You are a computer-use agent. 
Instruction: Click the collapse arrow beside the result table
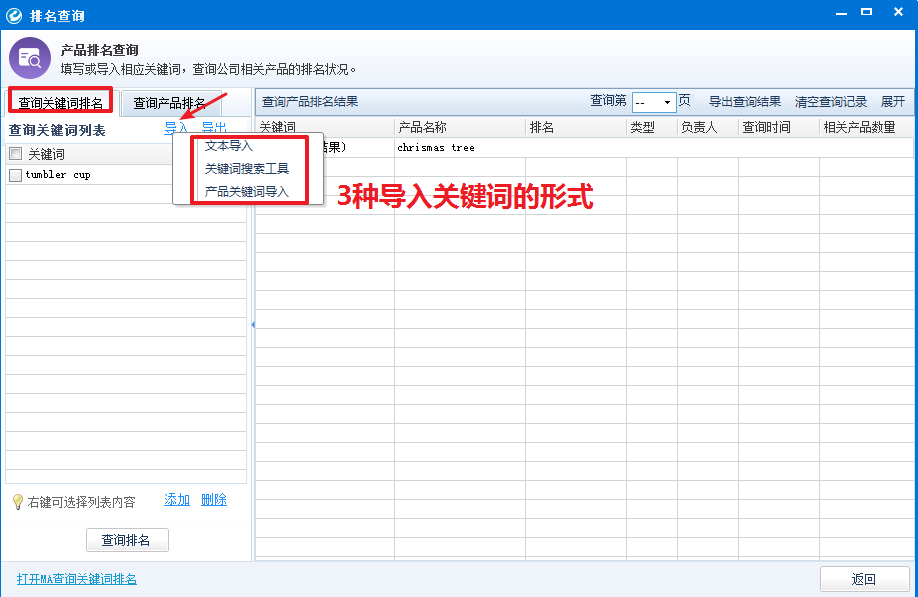[x=254, y=326]
